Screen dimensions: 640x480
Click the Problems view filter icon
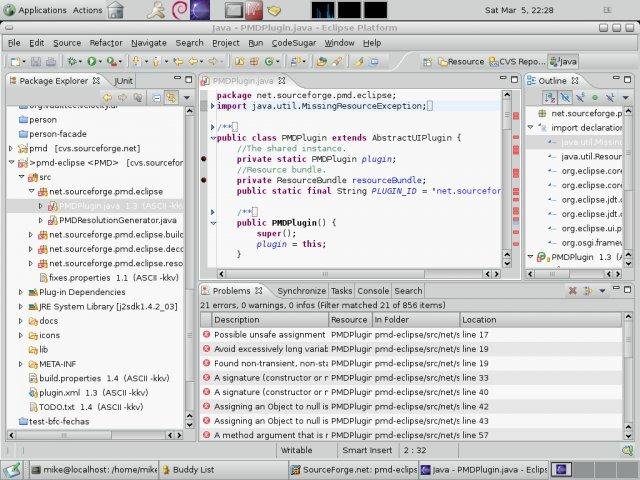pos(588,291)
